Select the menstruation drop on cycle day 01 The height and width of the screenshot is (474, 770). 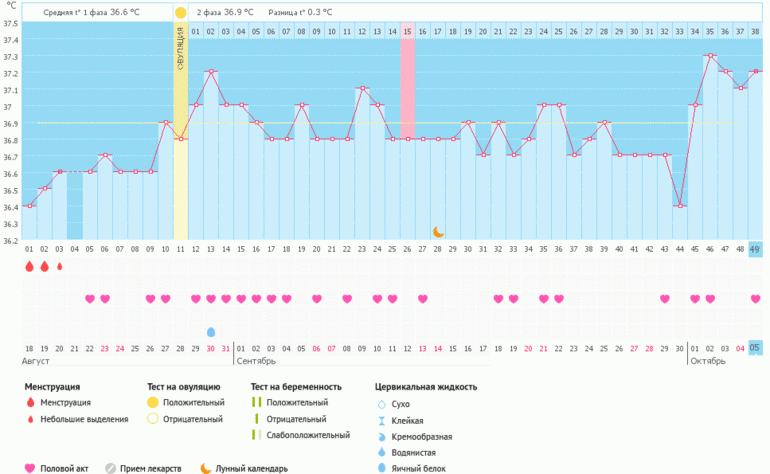pyautogui.click(x=29, y=267)
